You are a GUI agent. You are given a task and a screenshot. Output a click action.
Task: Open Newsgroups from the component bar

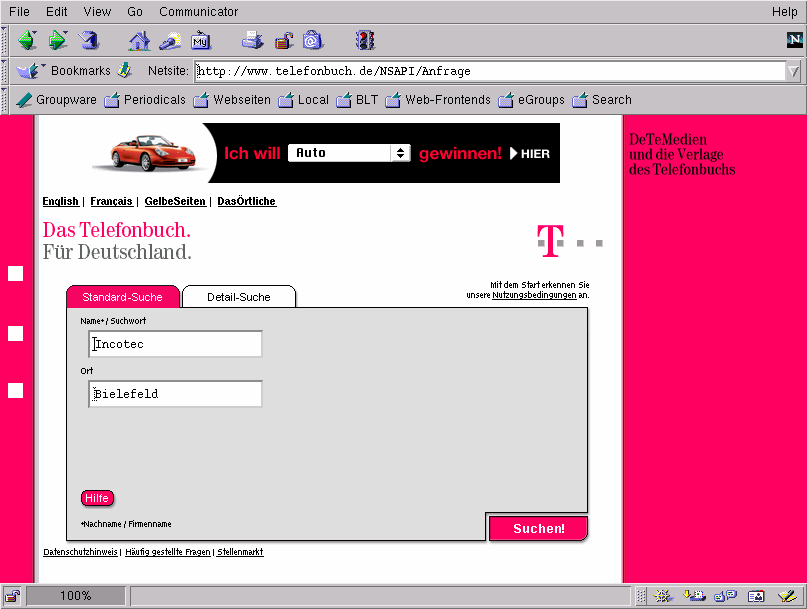click(x=725, y=596)
